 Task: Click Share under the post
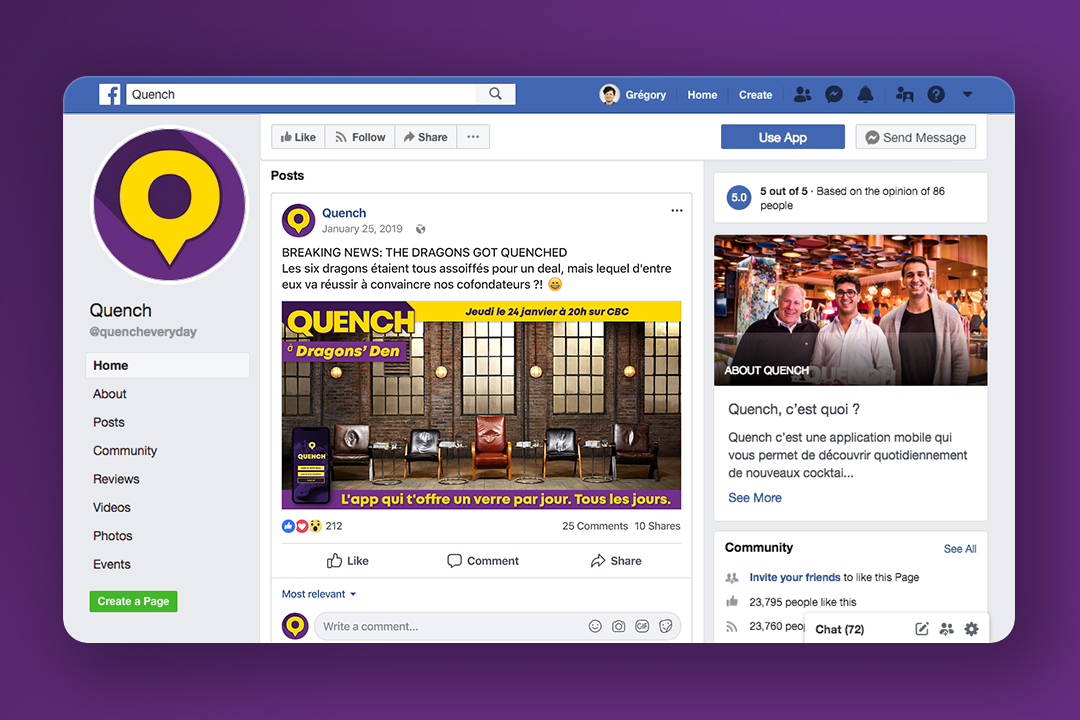[x=616, y=561]
